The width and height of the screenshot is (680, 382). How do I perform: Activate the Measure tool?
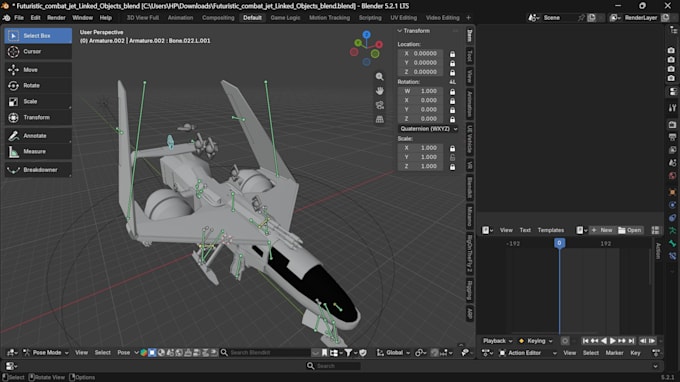point(38,152)
